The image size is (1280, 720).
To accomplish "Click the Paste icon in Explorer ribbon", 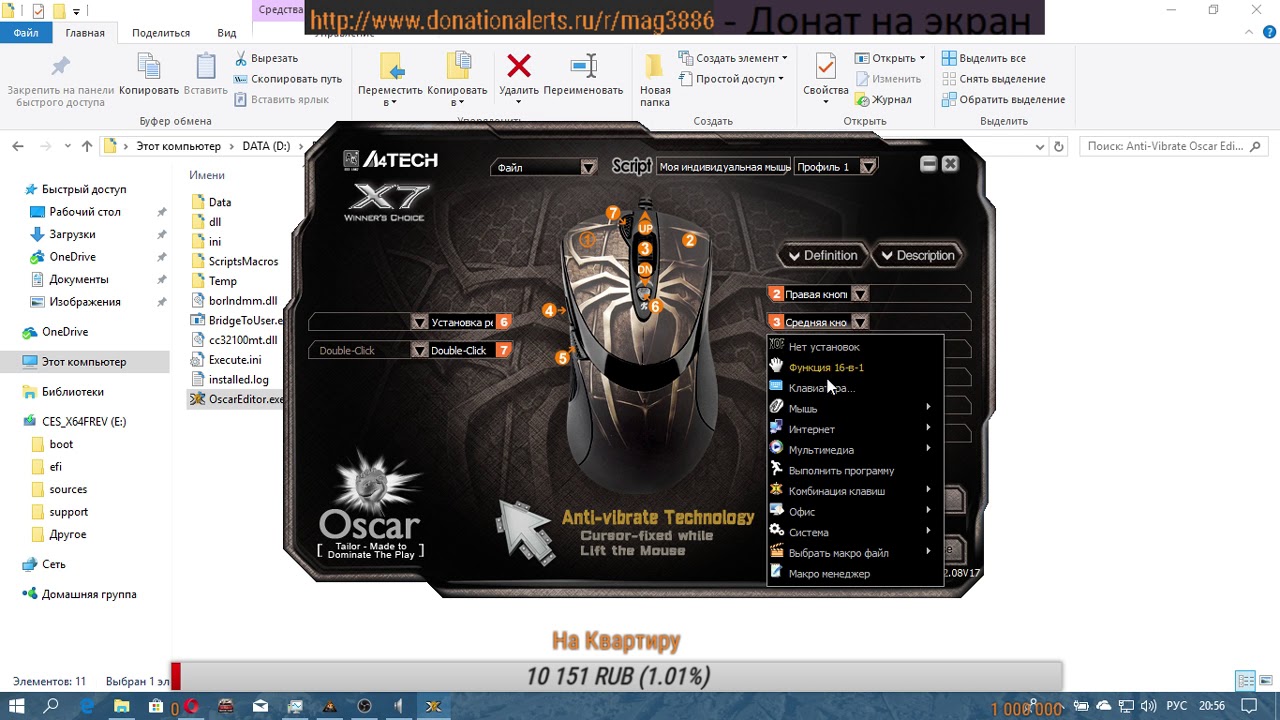I will pyautogui.click(x=205, y=66).
